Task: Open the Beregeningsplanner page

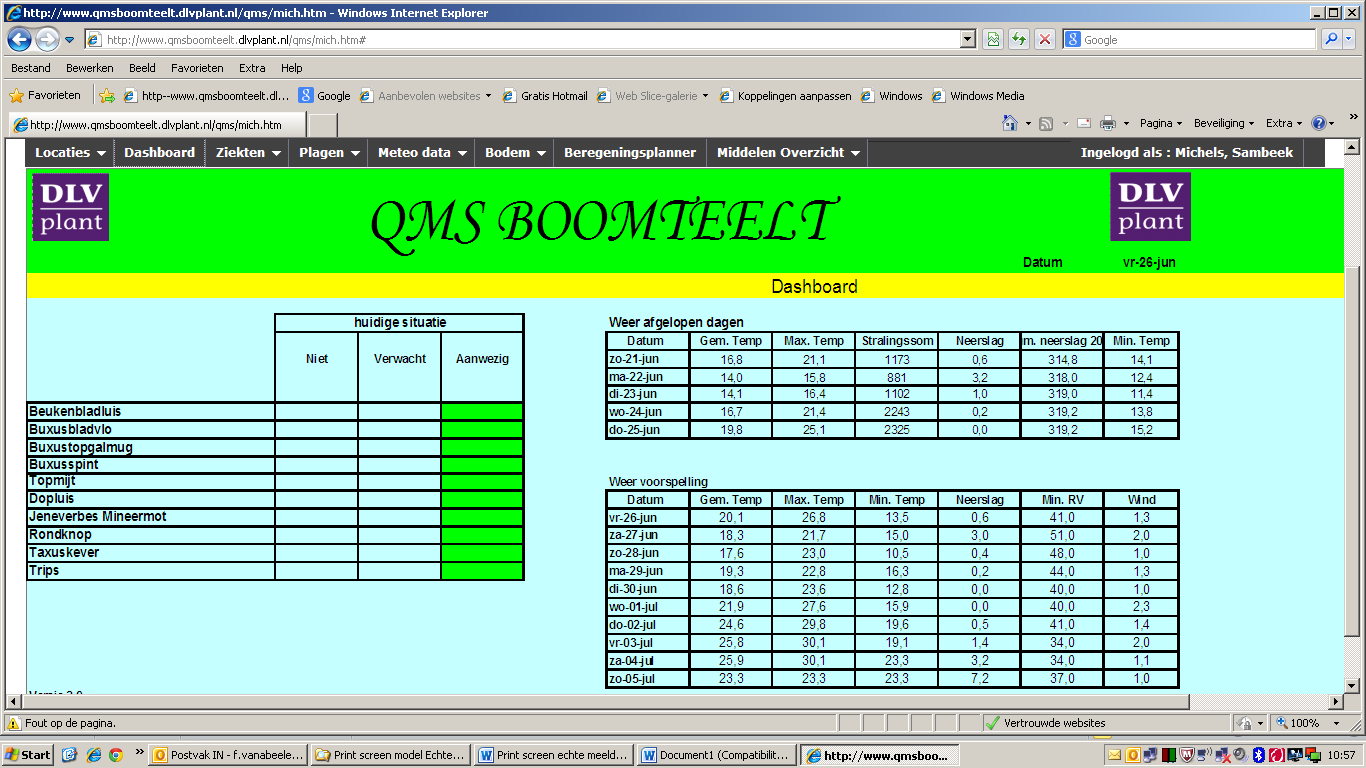Action: (630, 153)
